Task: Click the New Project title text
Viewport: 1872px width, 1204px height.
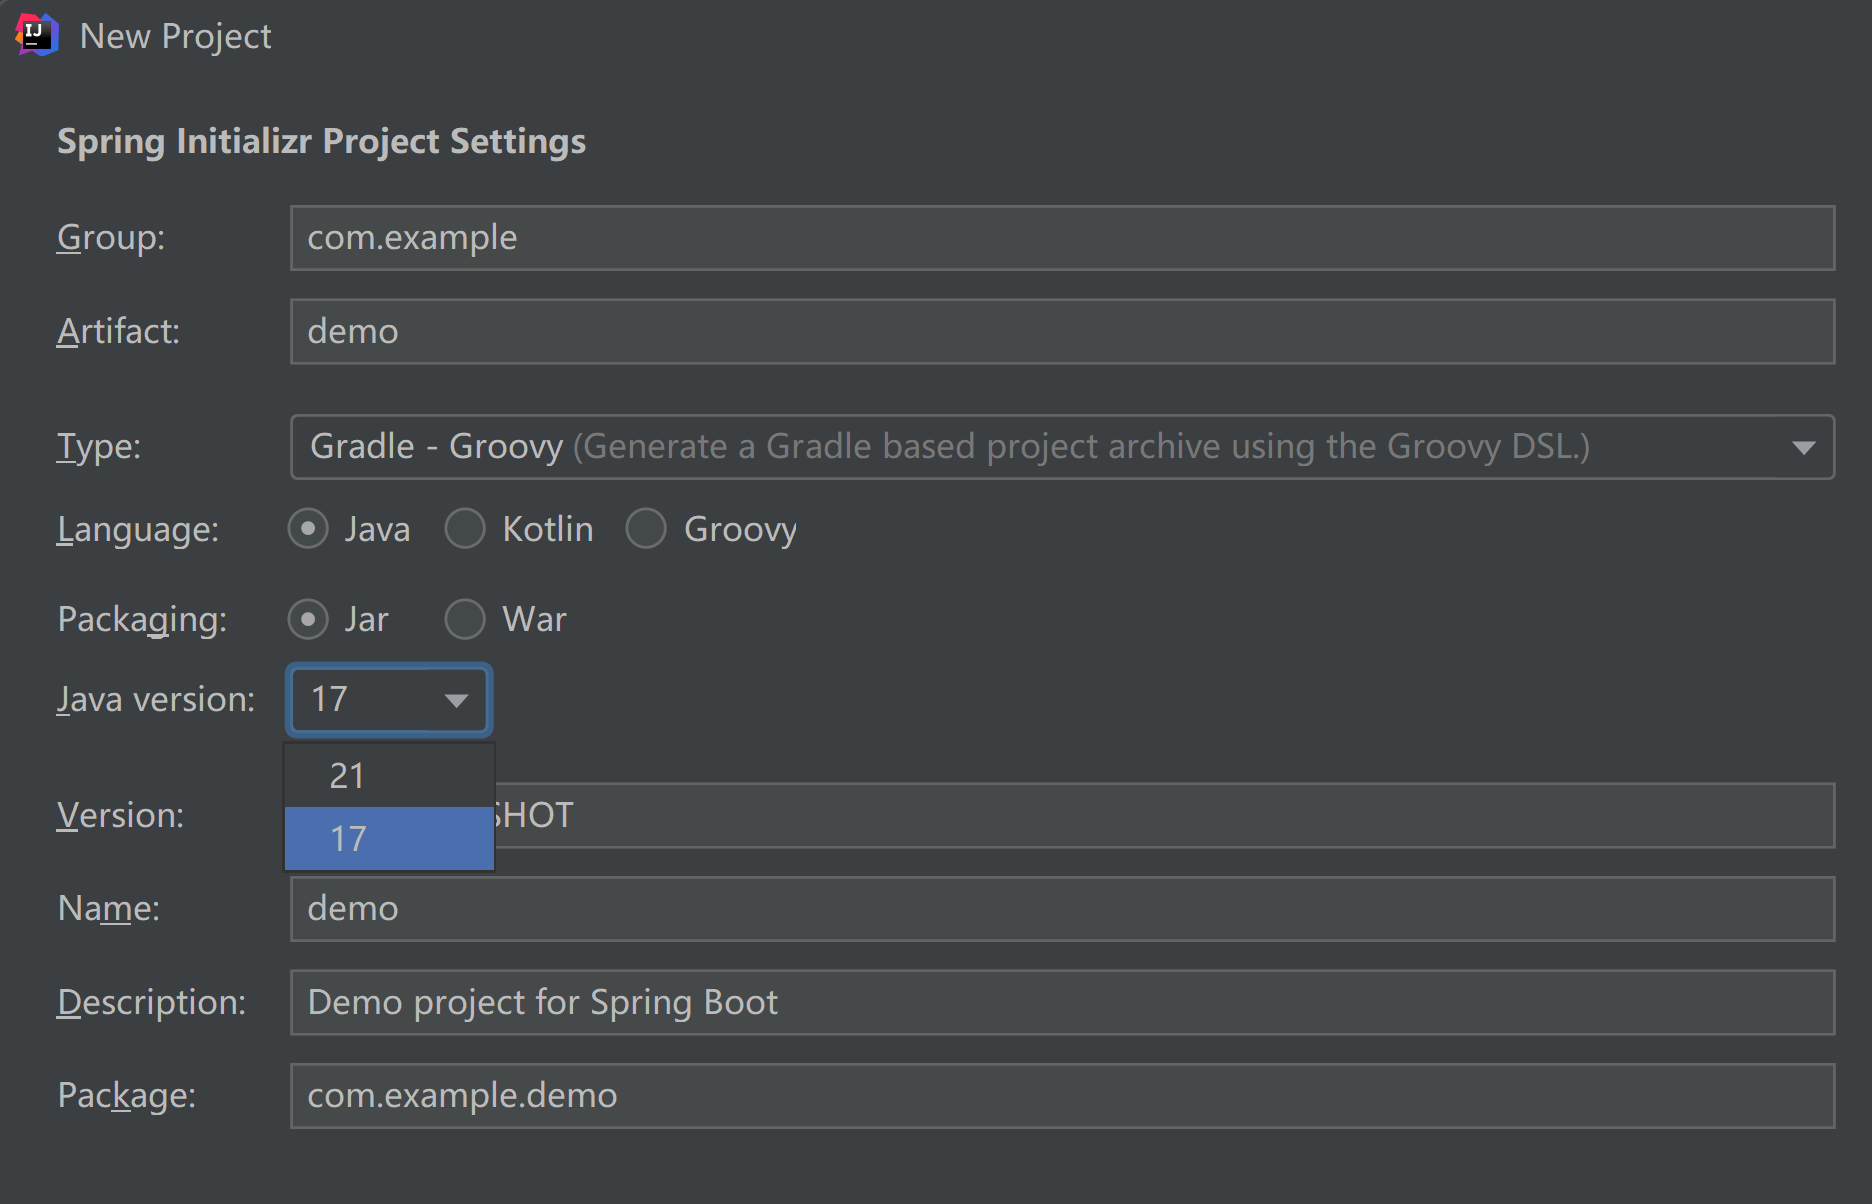Action: click(x=175, y=35)
